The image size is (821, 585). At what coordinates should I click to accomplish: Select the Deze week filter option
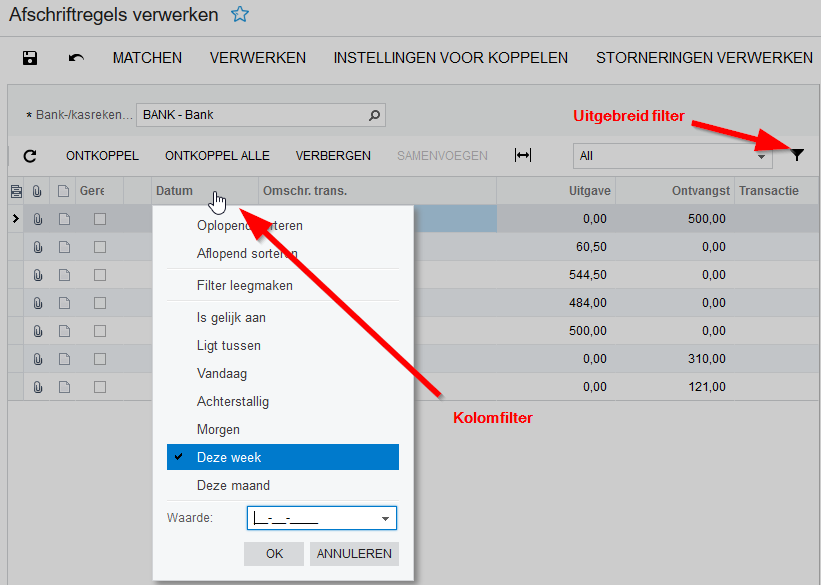tap(283, 457)
